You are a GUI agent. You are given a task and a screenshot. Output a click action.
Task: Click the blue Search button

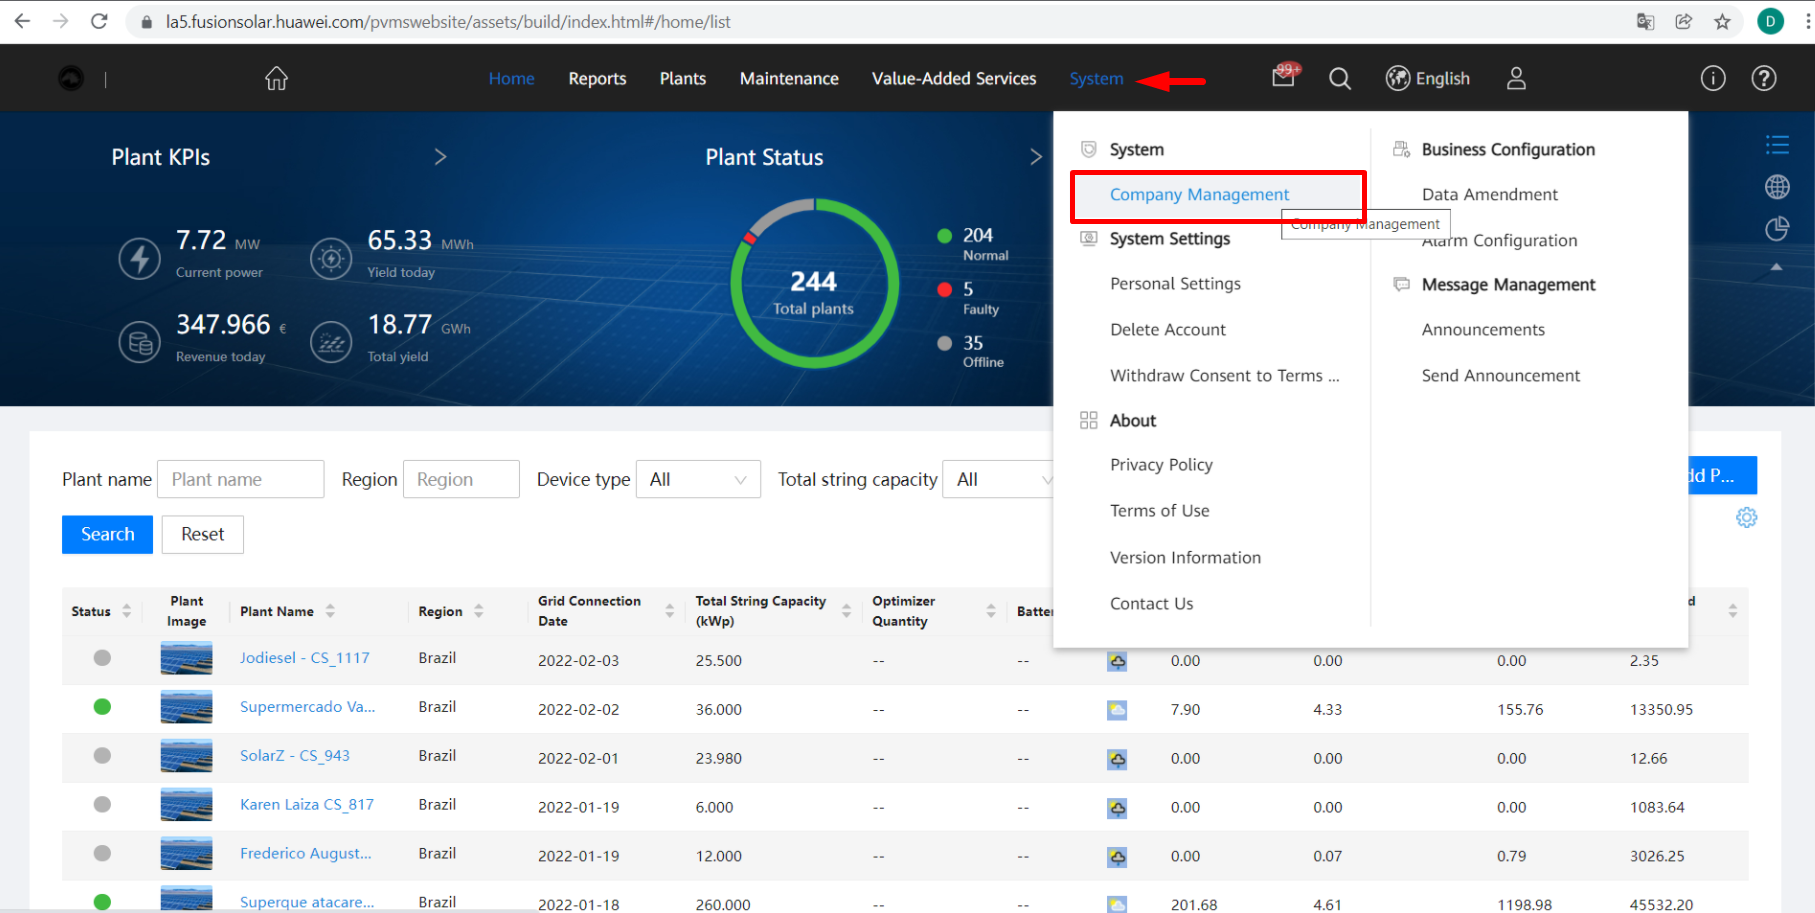(x=107, y=535)
